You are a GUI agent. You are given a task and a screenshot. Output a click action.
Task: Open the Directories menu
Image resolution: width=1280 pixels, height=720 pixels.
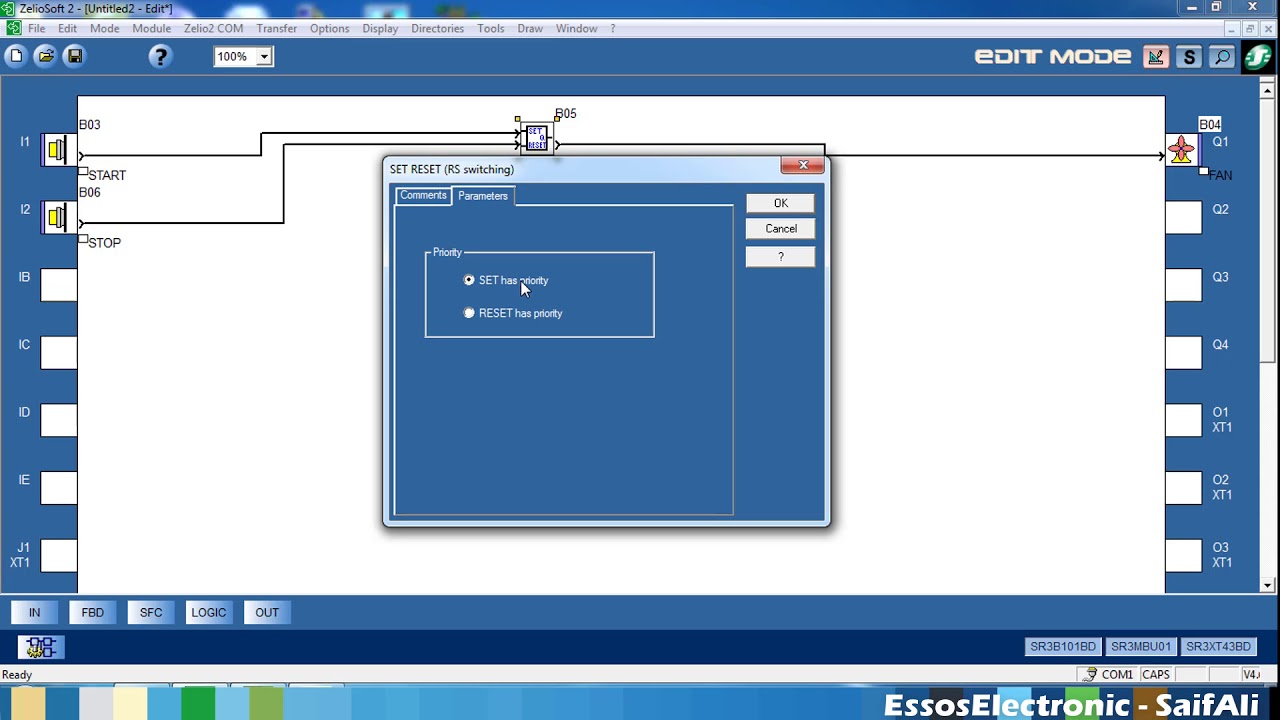437,28
